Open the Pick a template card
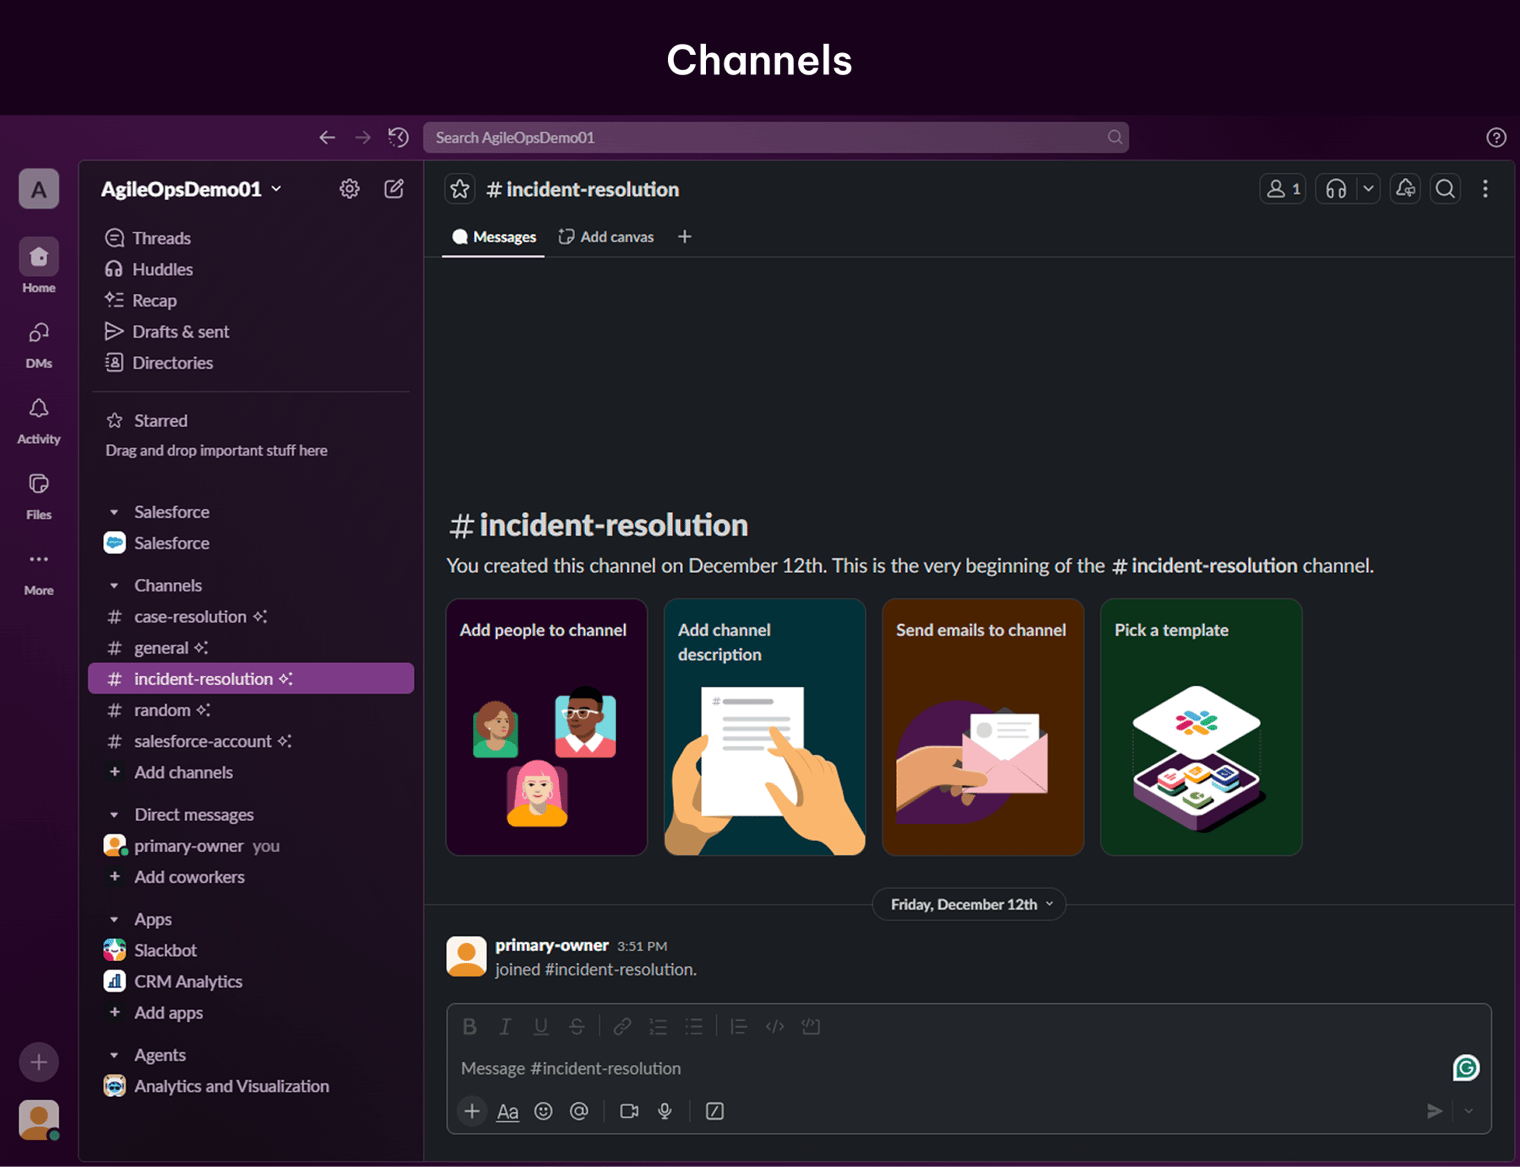The image size is (1520, 1167). click(x=1201, y=727)
